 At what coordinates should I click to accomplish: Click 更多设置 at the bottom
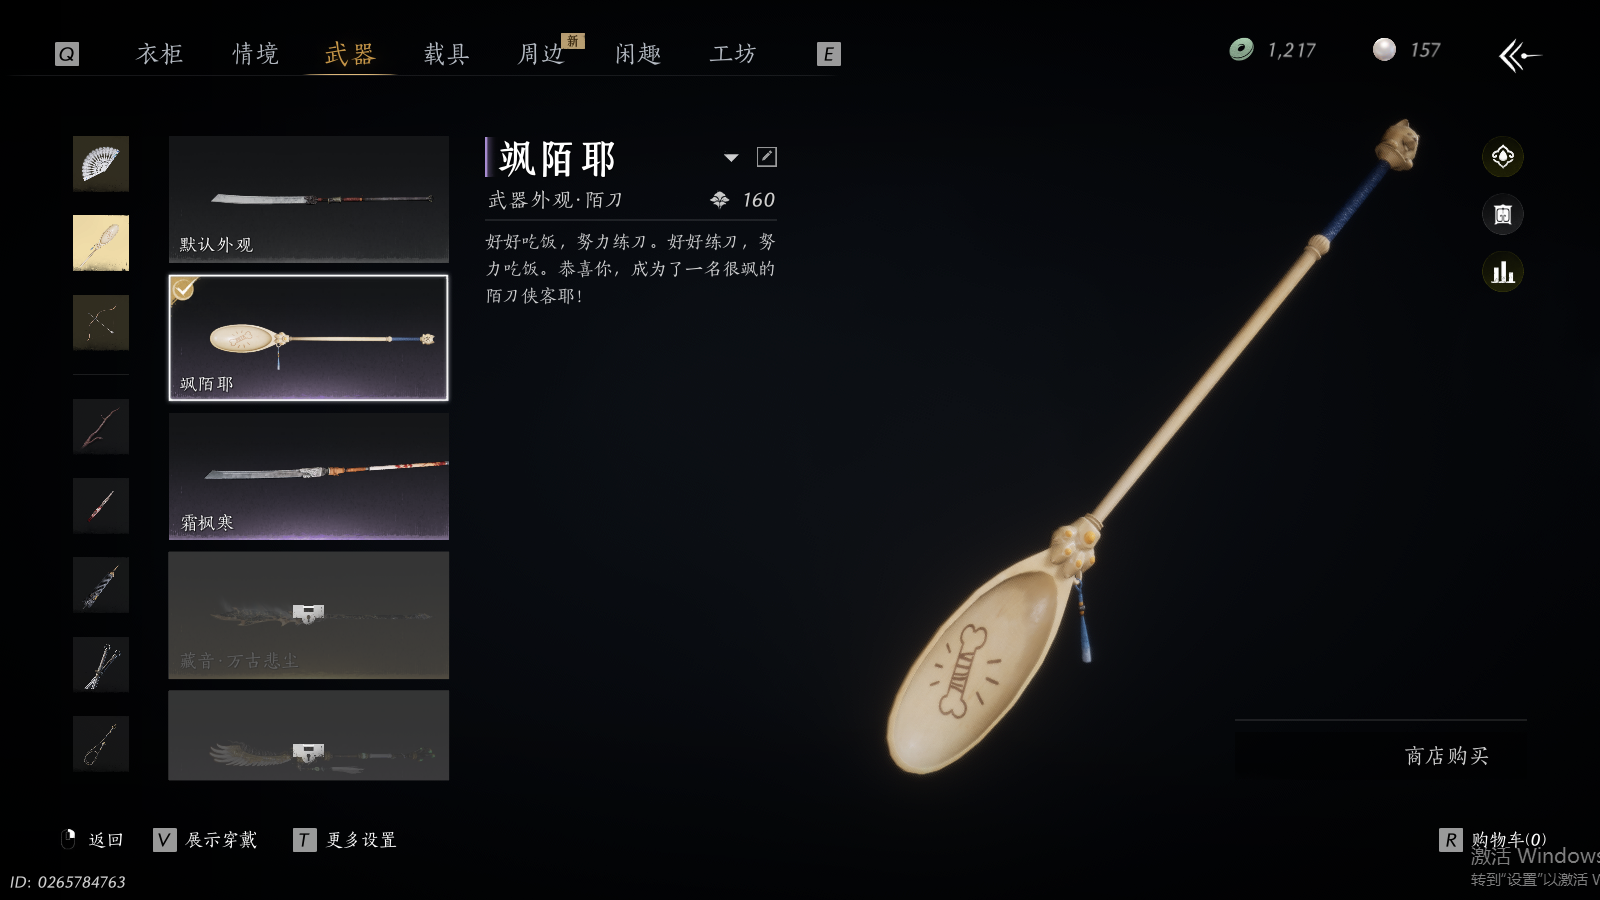(361, 840)
